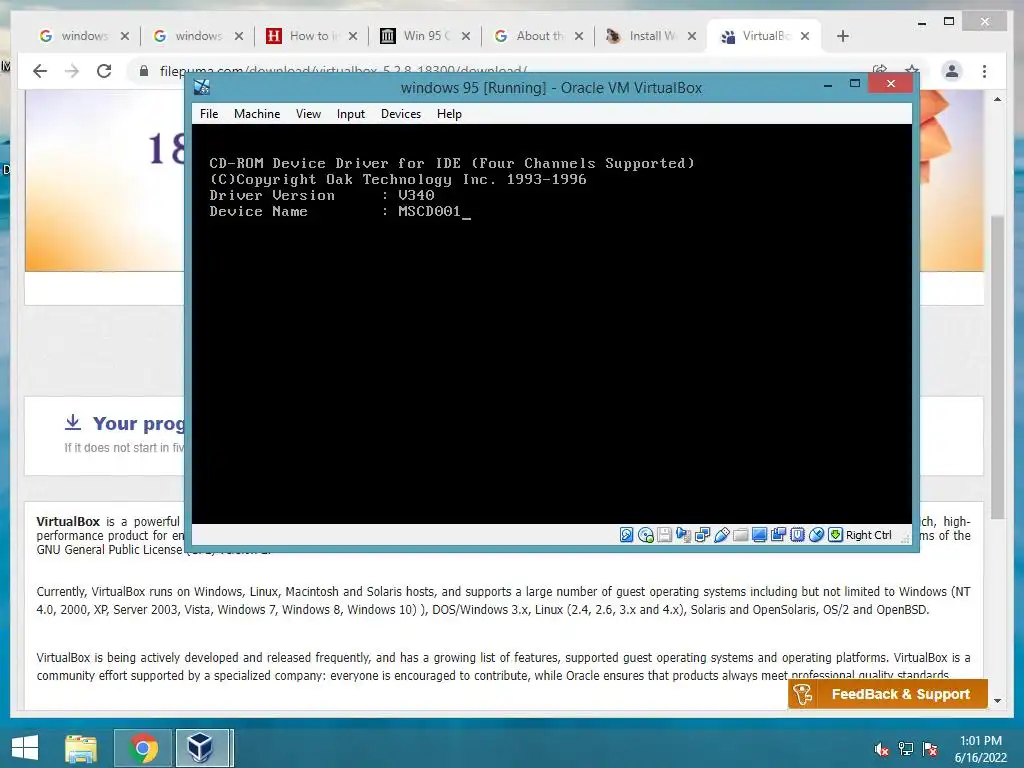Image resolution: width=1024 pixels, height=768 pixels.
Task: Close the active VirtualBox Chrome tab
Action: 805,36
